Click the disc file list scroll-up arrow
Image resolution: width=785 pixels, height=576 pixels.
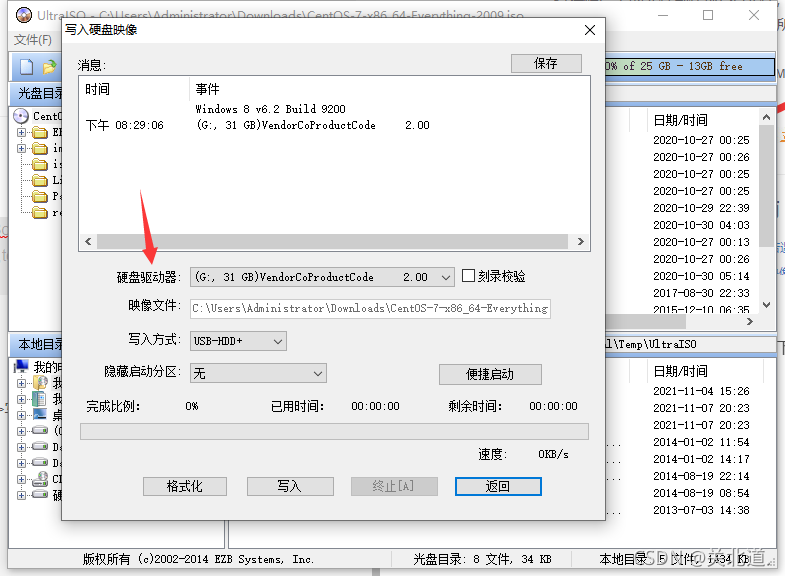[766, 117]
